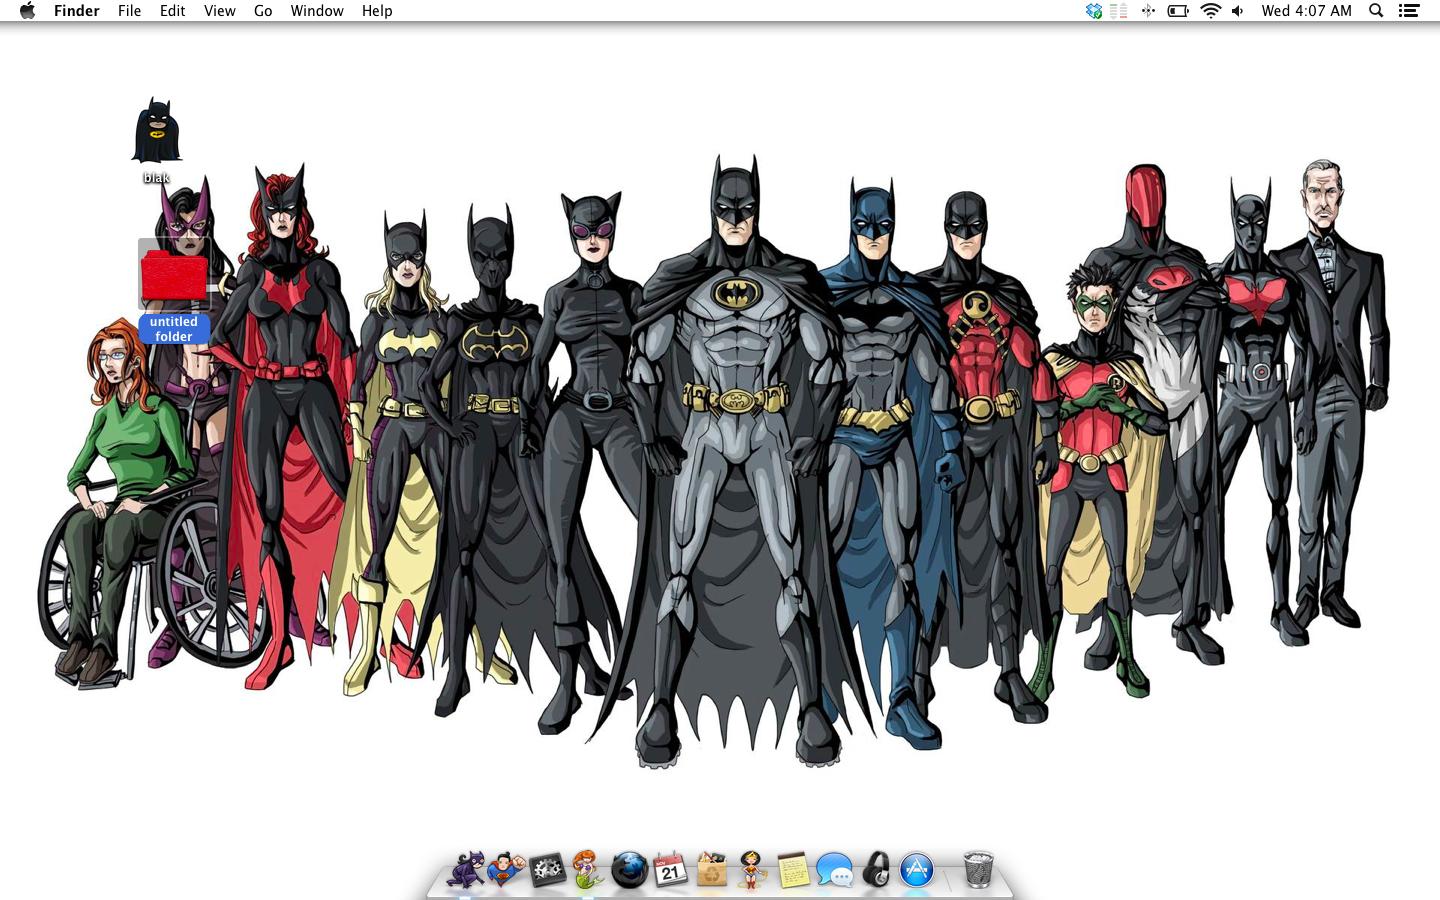Click the Wed 4:07 AM clock
Screen dimensions: 1440x900
1306,11
